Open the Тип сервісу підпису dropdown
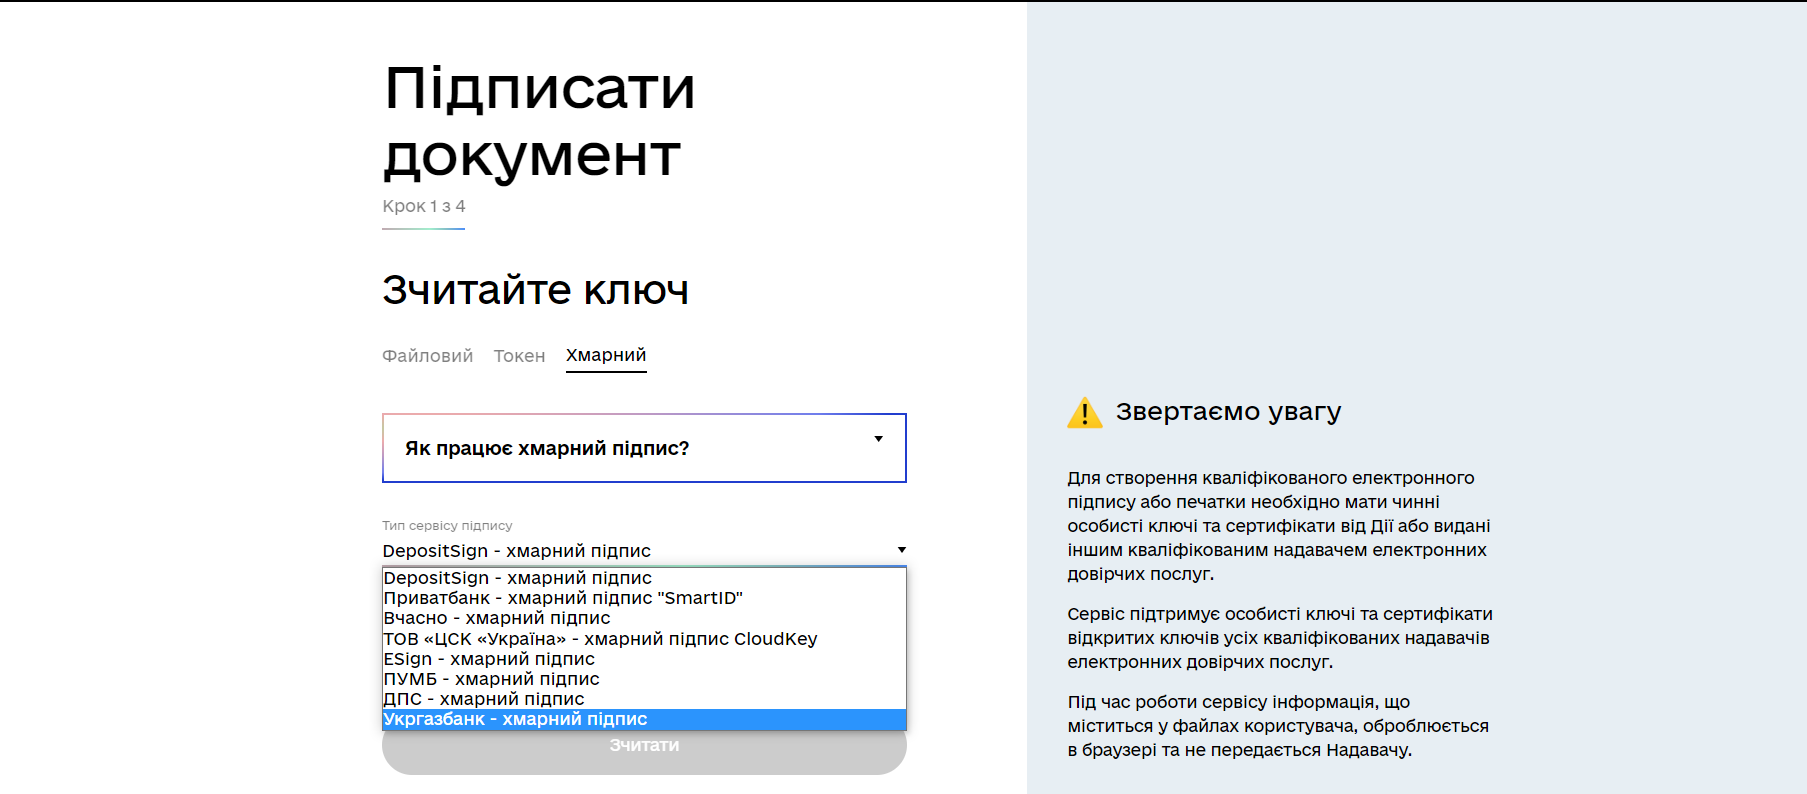 click(x=644, y=551)
